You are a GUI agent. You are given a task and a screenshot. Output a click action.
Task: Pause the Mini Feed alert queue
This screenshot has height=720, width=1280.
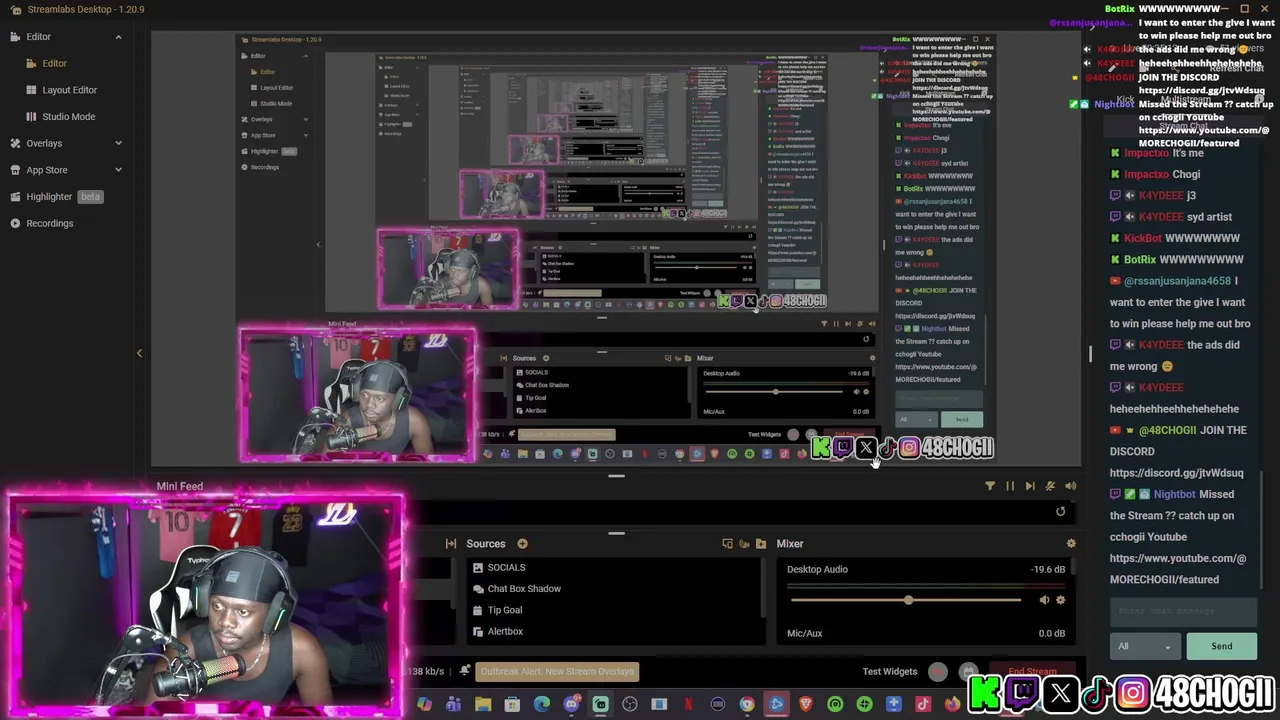pos(1009,486)
